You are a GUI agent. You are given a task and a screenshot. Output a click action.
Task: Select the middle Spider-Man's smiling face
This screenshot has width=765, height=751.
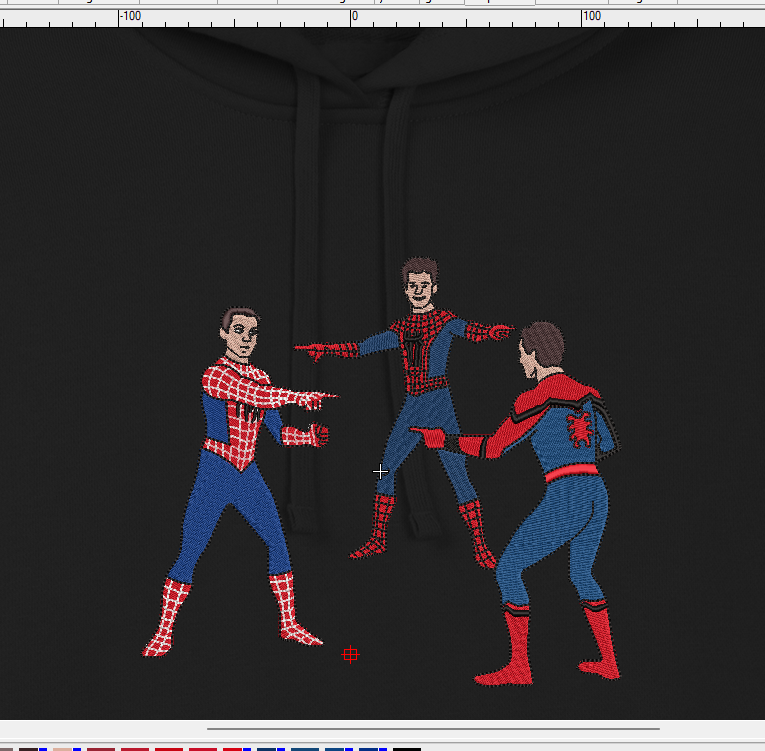pyautogui.click(x=421, y=292)
